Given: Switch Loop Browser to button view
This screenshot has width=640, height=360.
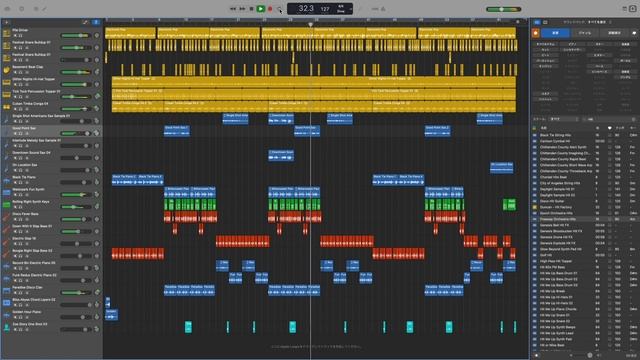Looking at the screenshot, I should click(537, 22).
